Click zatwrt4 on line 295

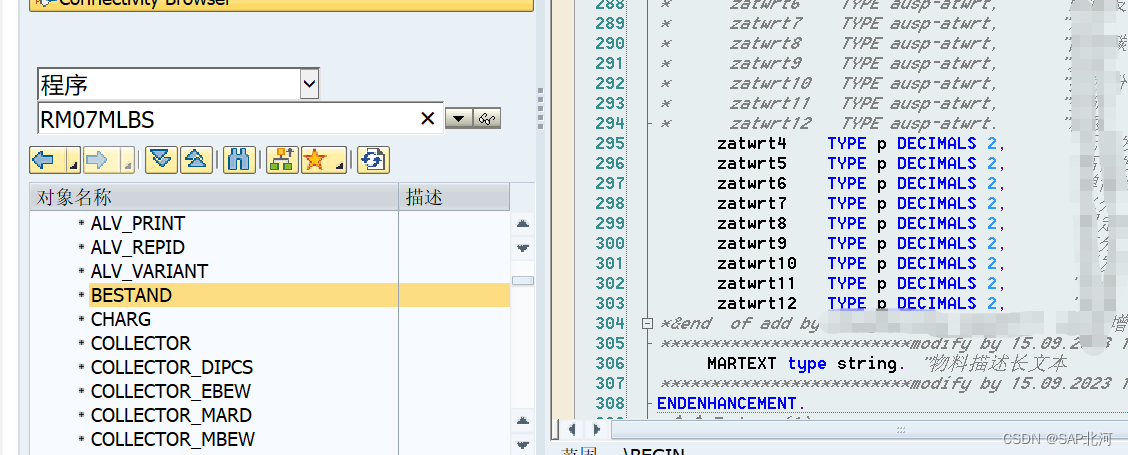752,143
